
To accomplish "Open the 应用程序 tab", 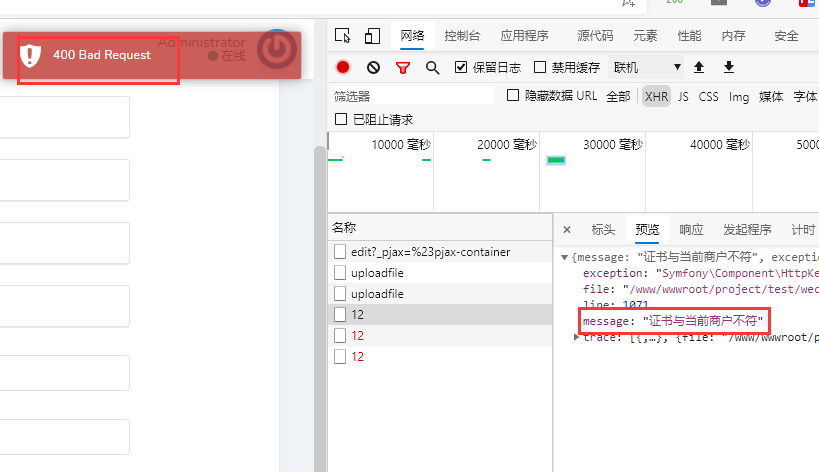I will (x=524, y=36).
